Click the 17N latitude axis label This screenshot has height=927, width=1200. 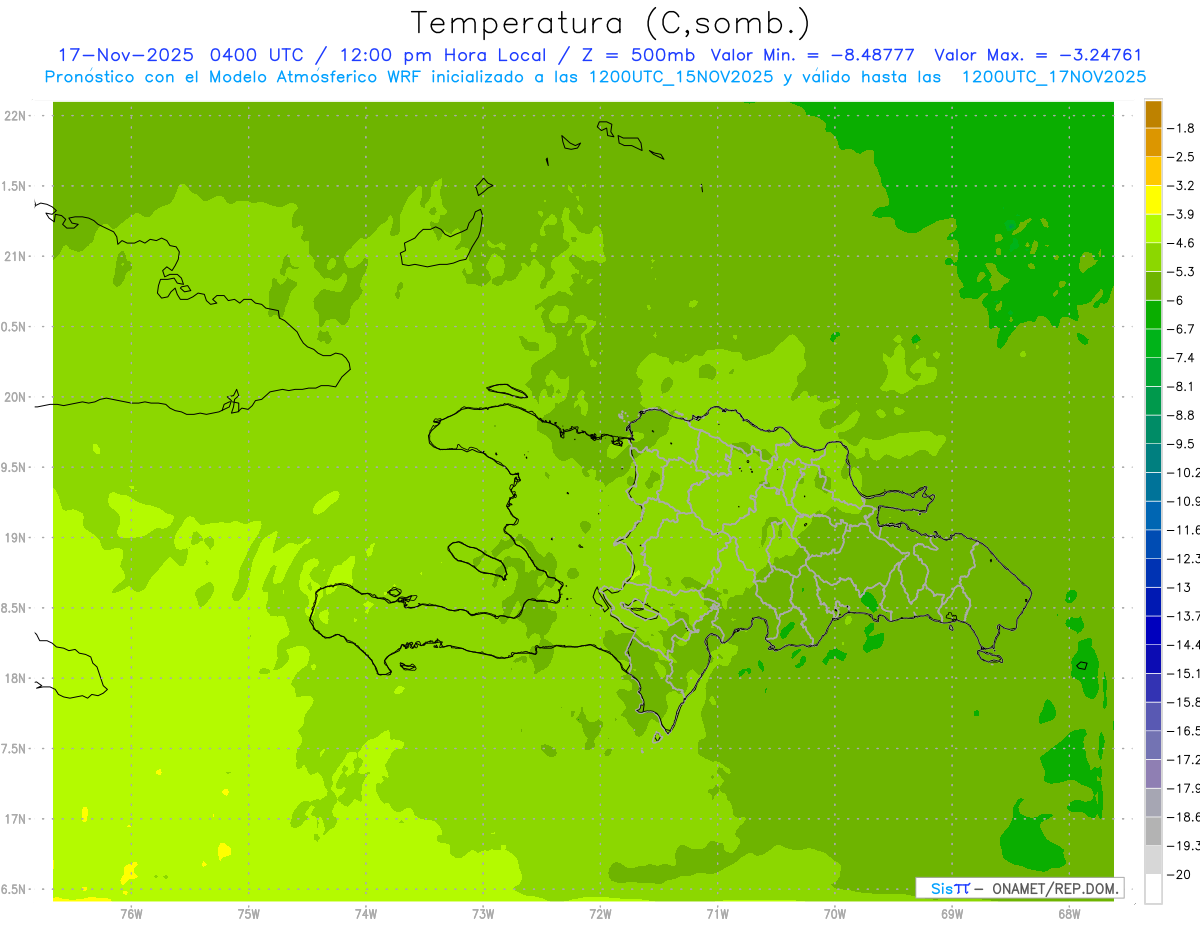coord(16,819)
